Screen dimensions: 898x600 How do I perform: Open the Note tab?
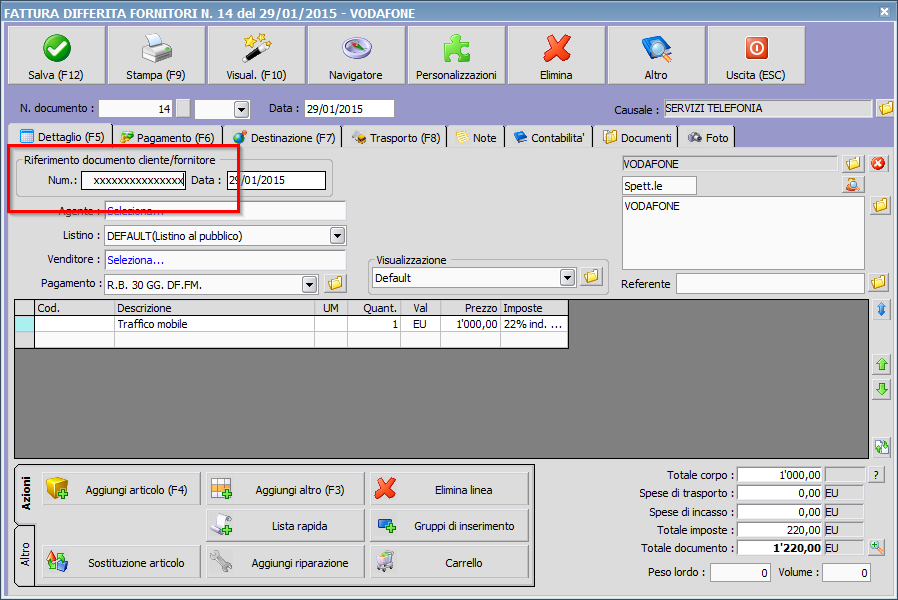coord(476,138)
